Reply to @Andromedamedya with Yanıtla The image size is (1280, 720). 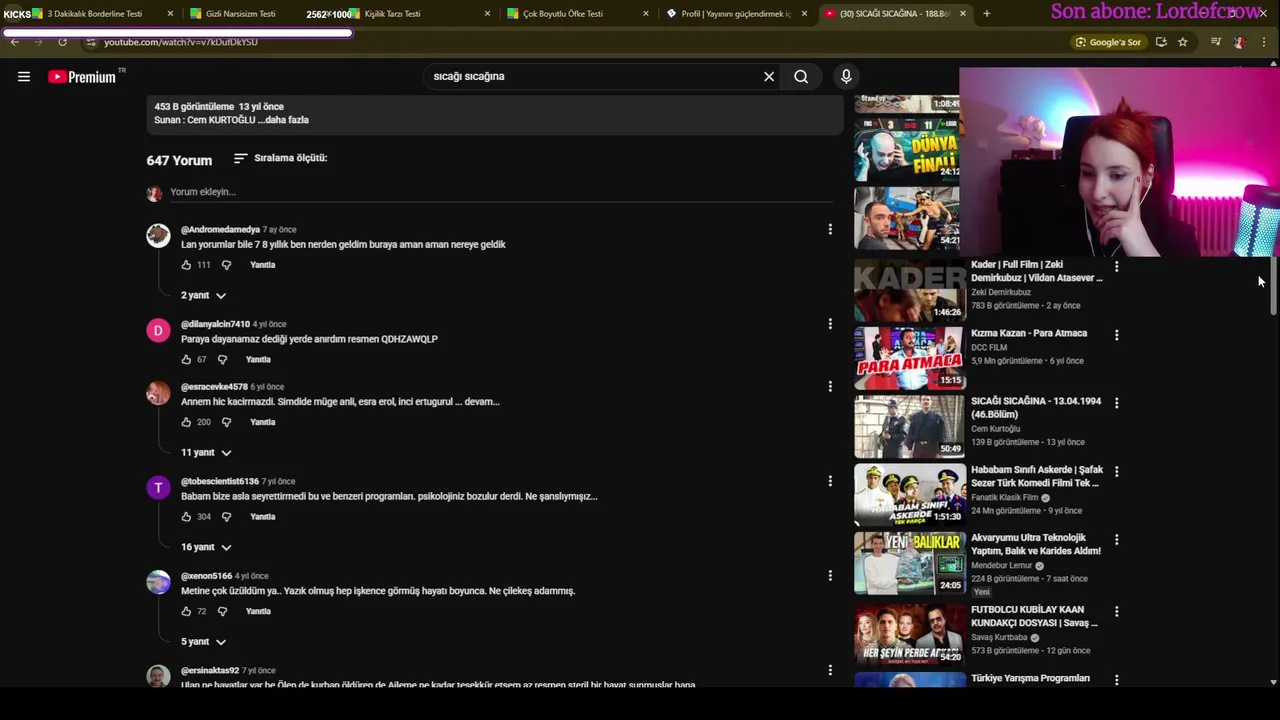tap(262, 265)
